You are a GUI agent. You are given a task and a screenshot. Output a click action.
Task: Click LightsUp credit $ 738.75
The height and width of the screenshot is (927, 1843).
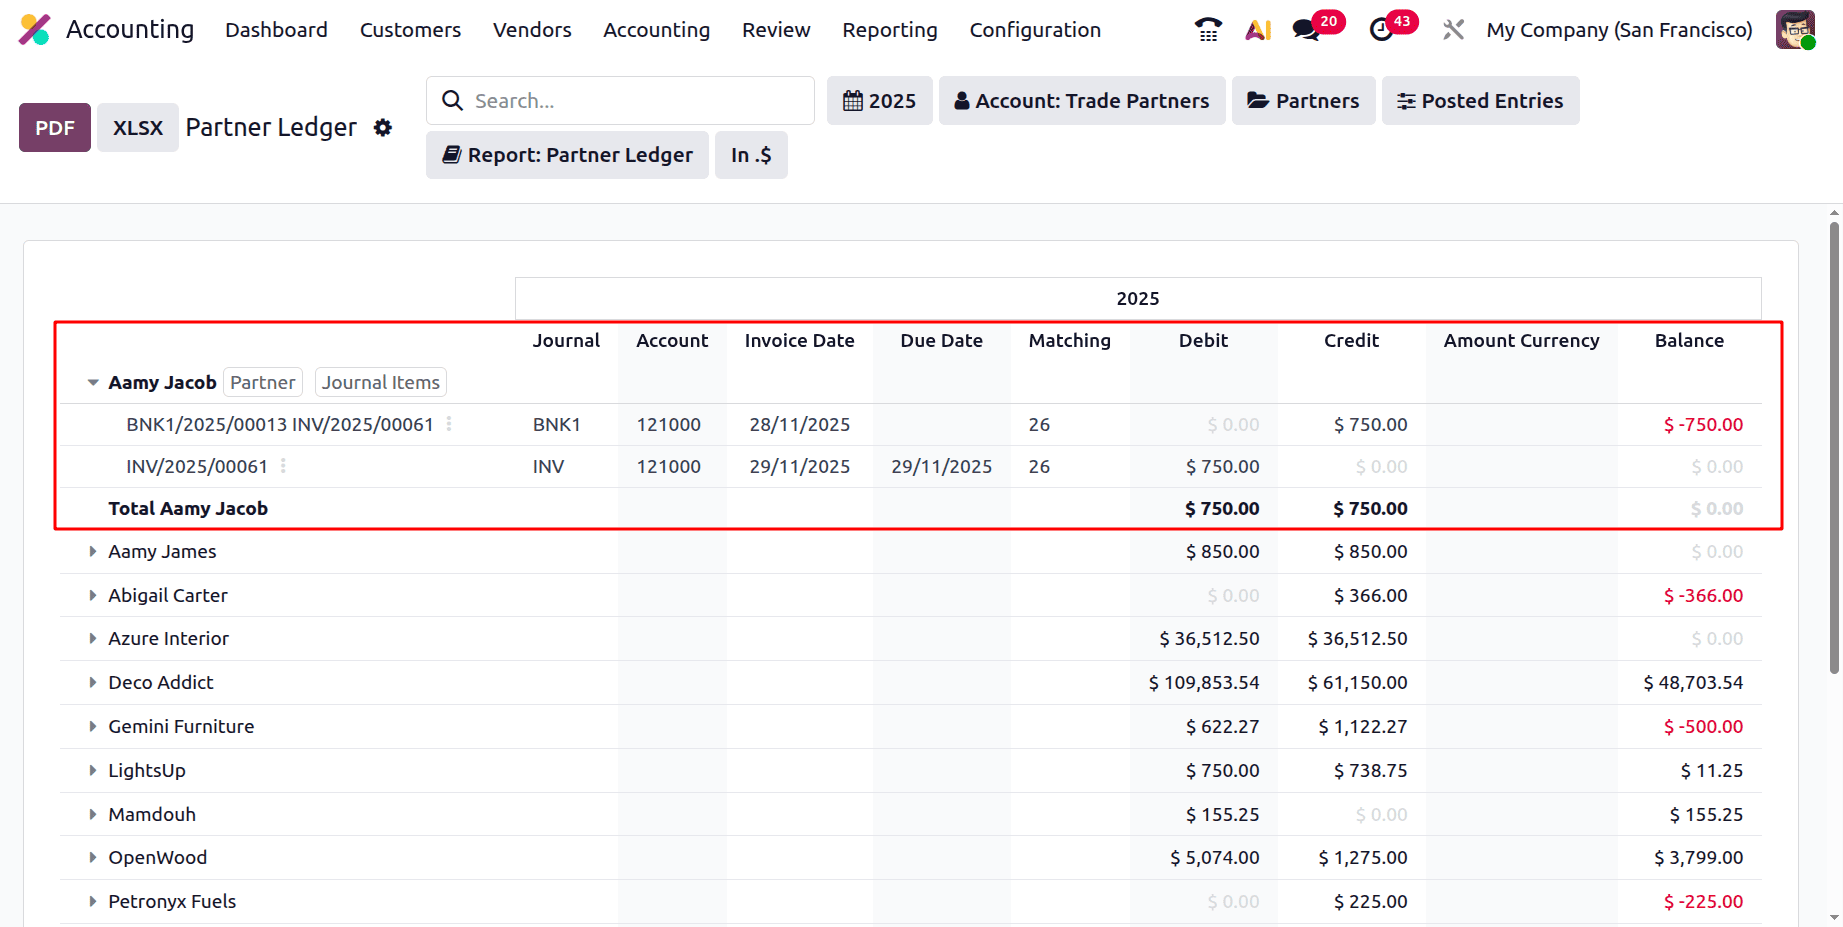pyautogui.click(x=1370, y=771)
